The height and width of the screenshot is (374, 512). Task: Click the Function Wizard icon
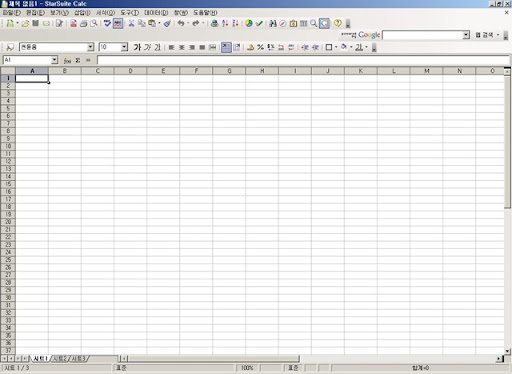(x=67, y=60)
